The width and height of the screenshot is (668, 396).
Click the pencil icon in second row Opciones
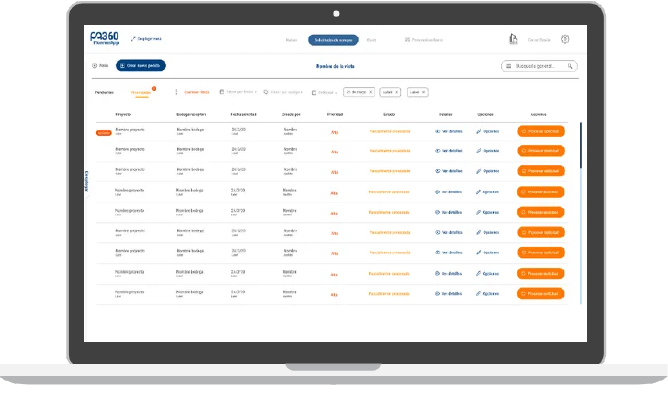tap(478, 151)
